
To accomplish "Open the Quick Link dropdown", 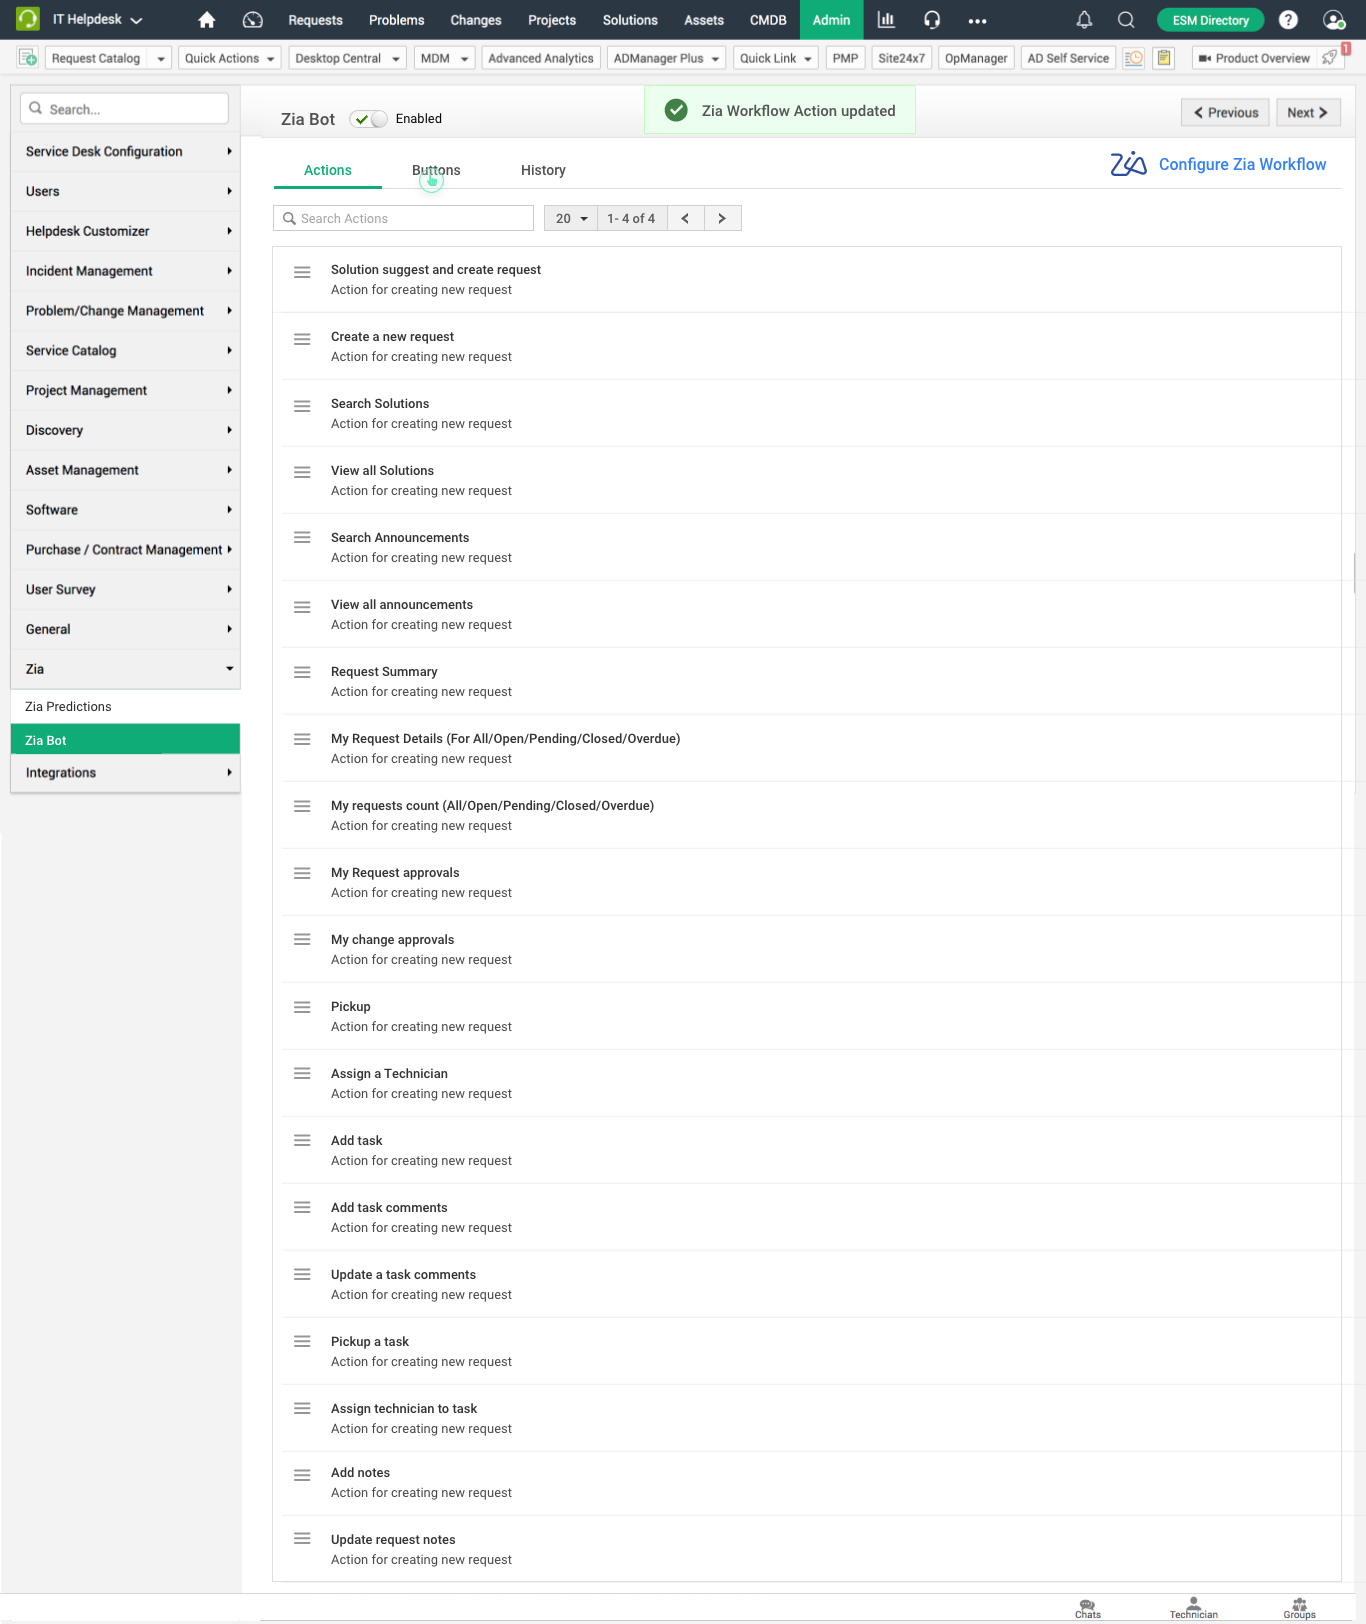I will [775, 58].
